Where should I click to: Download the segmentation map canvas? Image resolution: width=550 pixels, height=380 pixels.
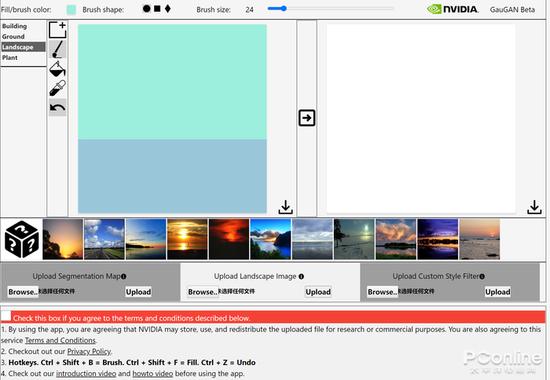pos(286,207)
